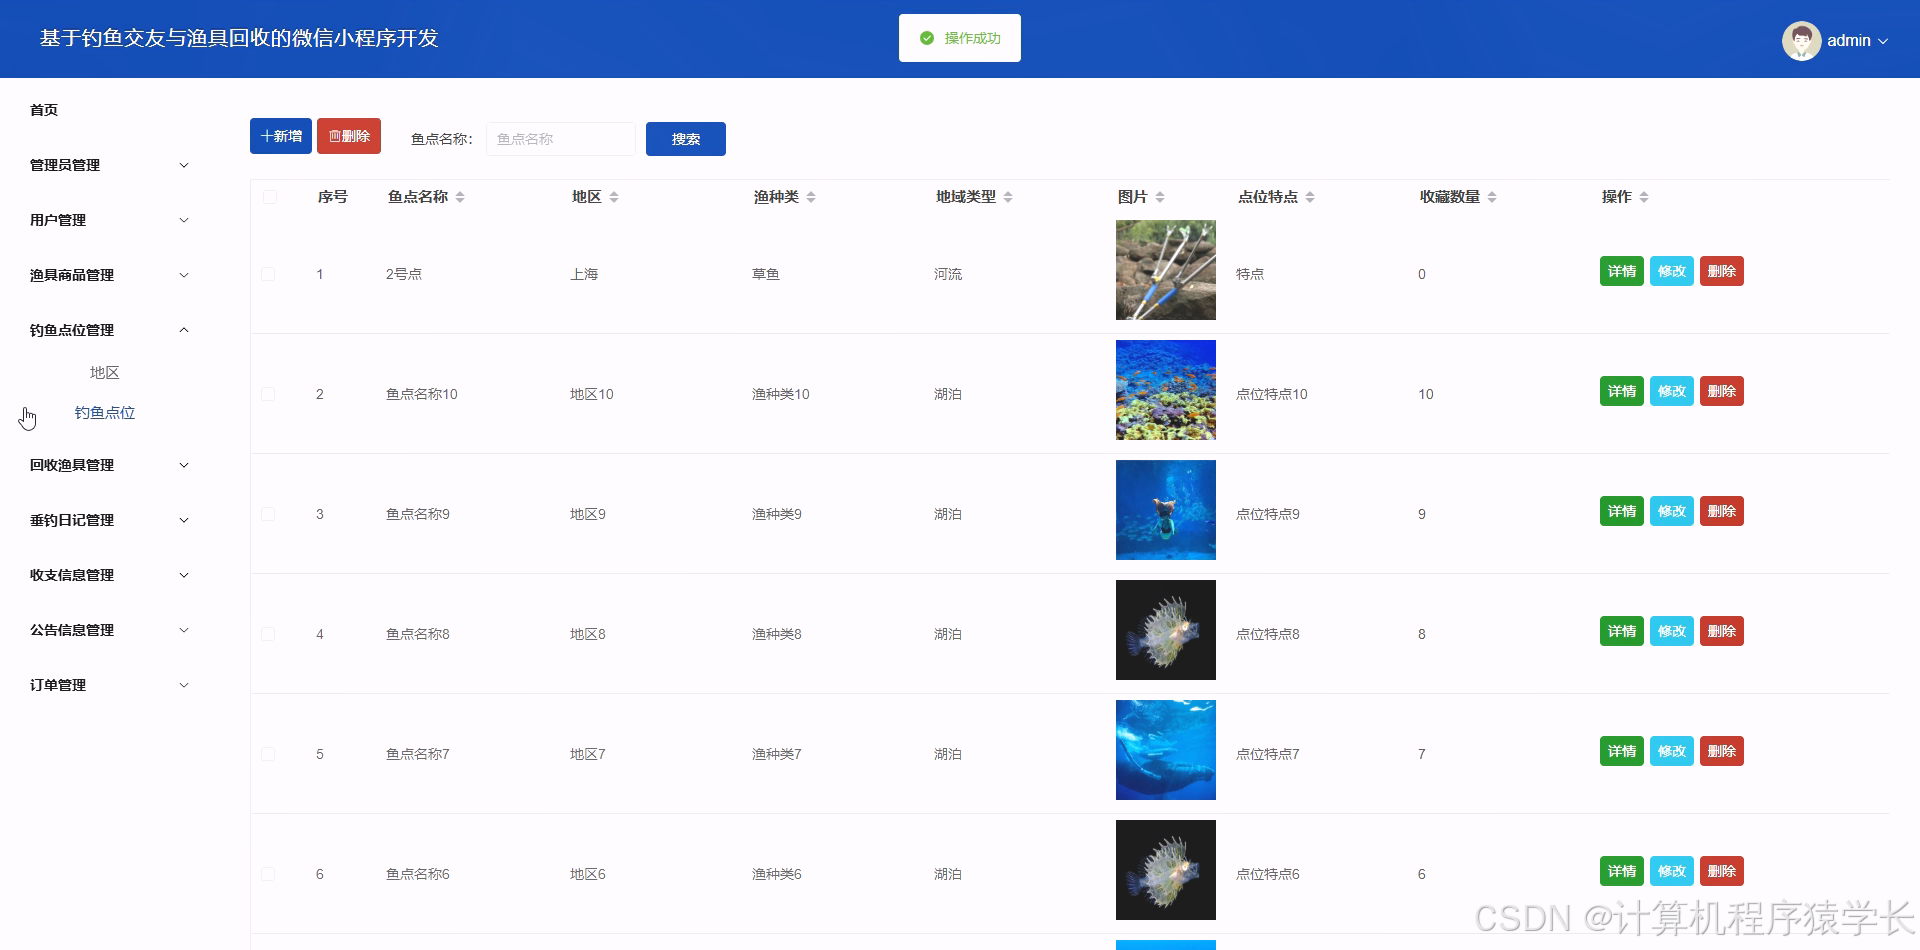Sort by 点位特点 column arrows

(x=1310, y=197)
